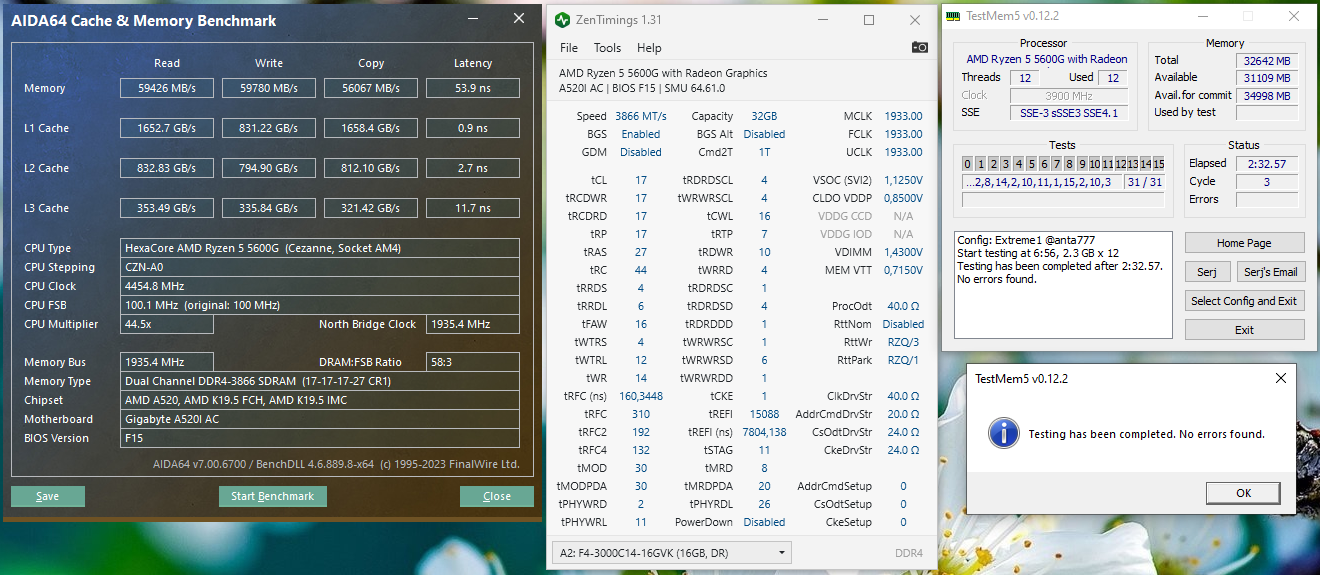The image size is (1320, 575).
Task: Click the CPU Type field in AIDA64
Action: [x=320, y=248]
